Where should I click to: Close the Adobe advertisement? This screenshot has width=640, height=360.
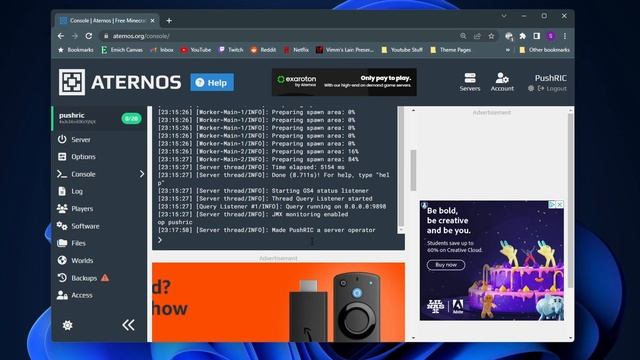pos(560,204)
